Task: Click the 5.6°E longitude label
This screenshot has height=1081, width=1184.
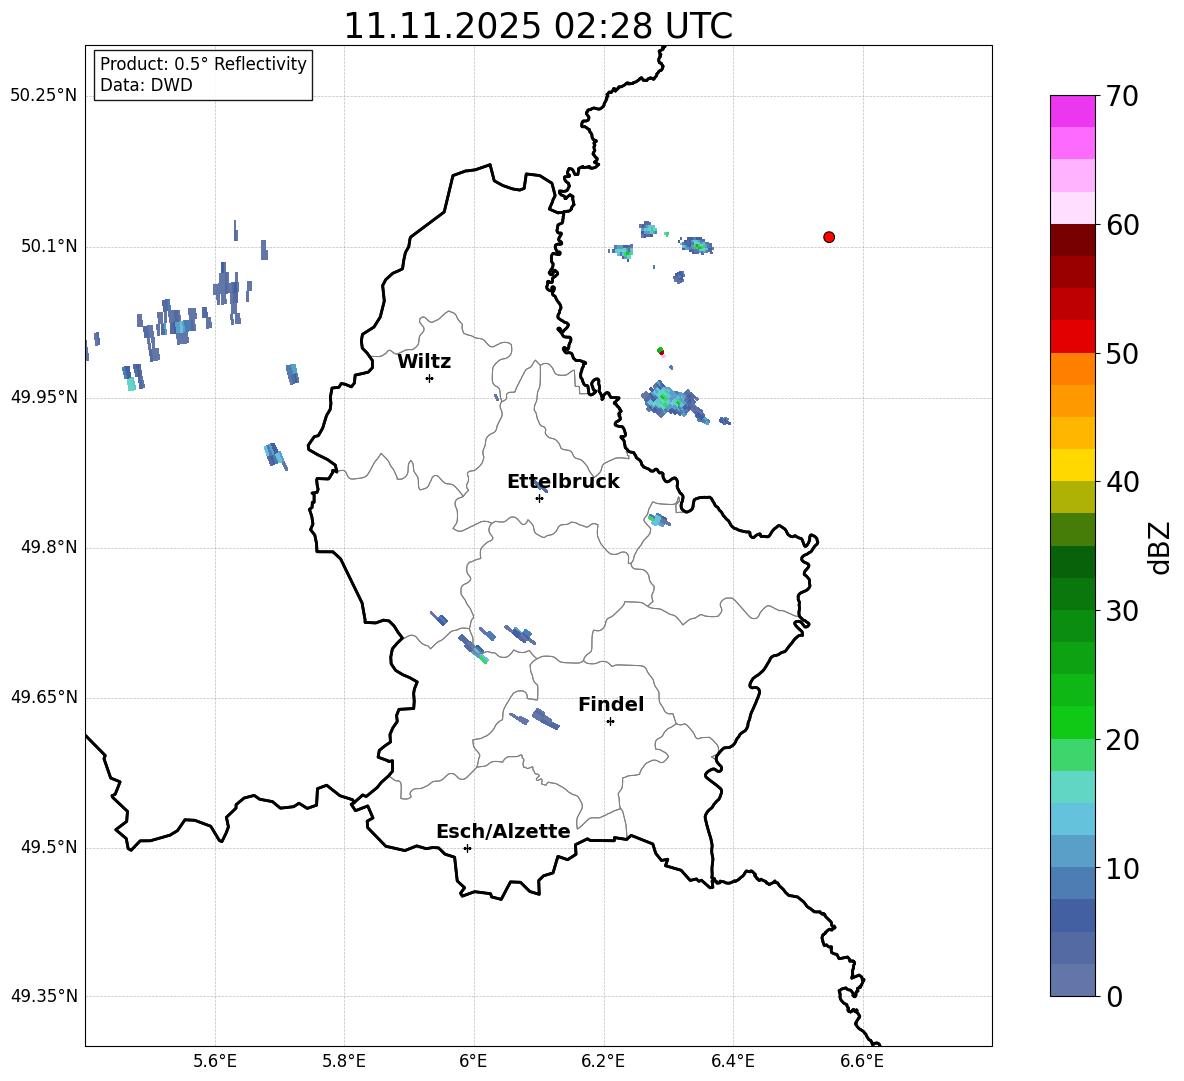Action: (215, 1061)
